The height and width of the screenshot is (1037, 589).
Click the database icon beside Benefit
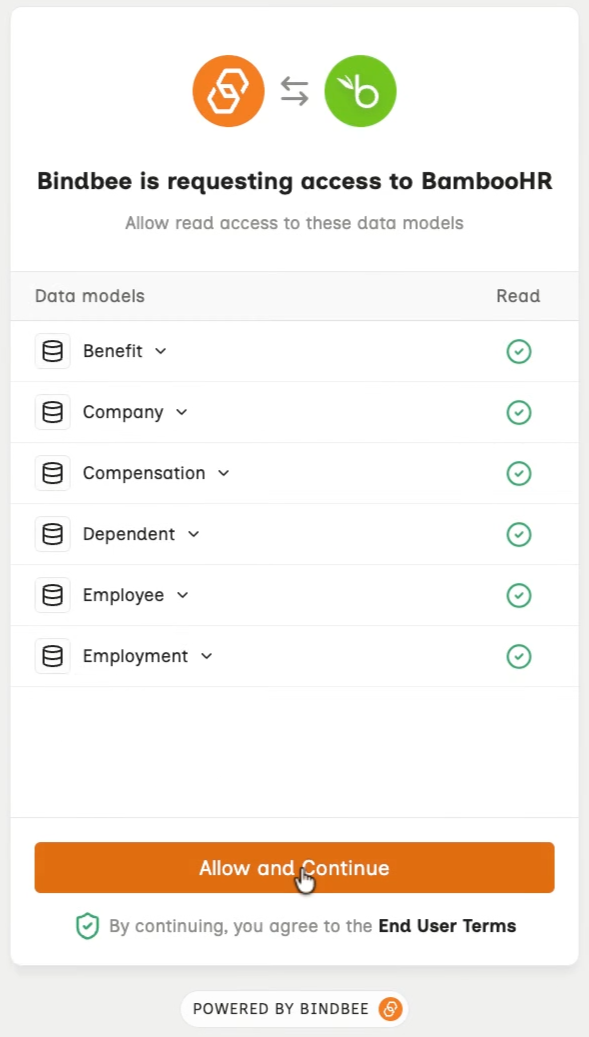pyautogui.click(x=53, y=351)
